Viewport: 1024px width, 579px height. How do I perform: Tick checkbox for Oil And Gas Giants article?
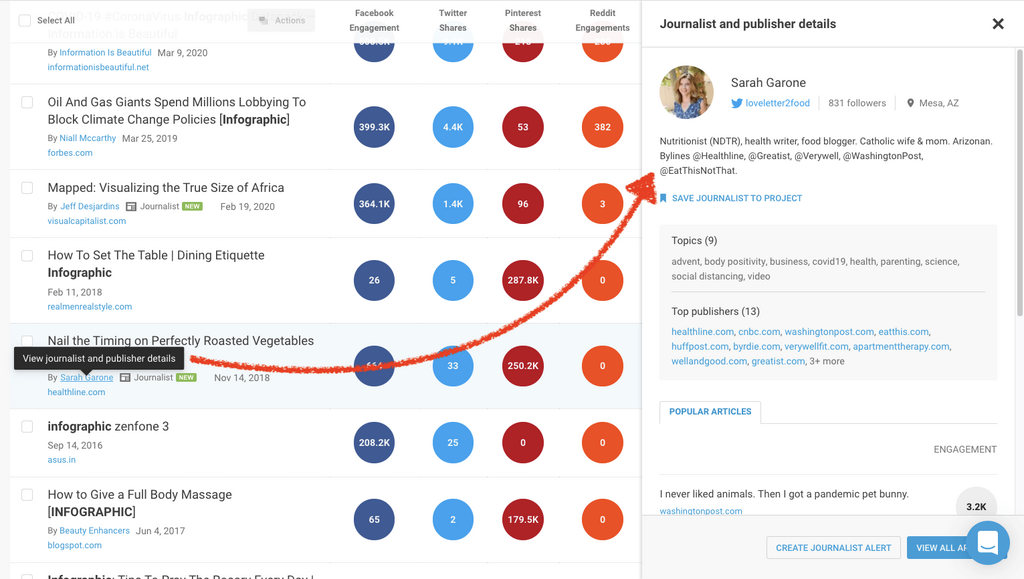27,102
